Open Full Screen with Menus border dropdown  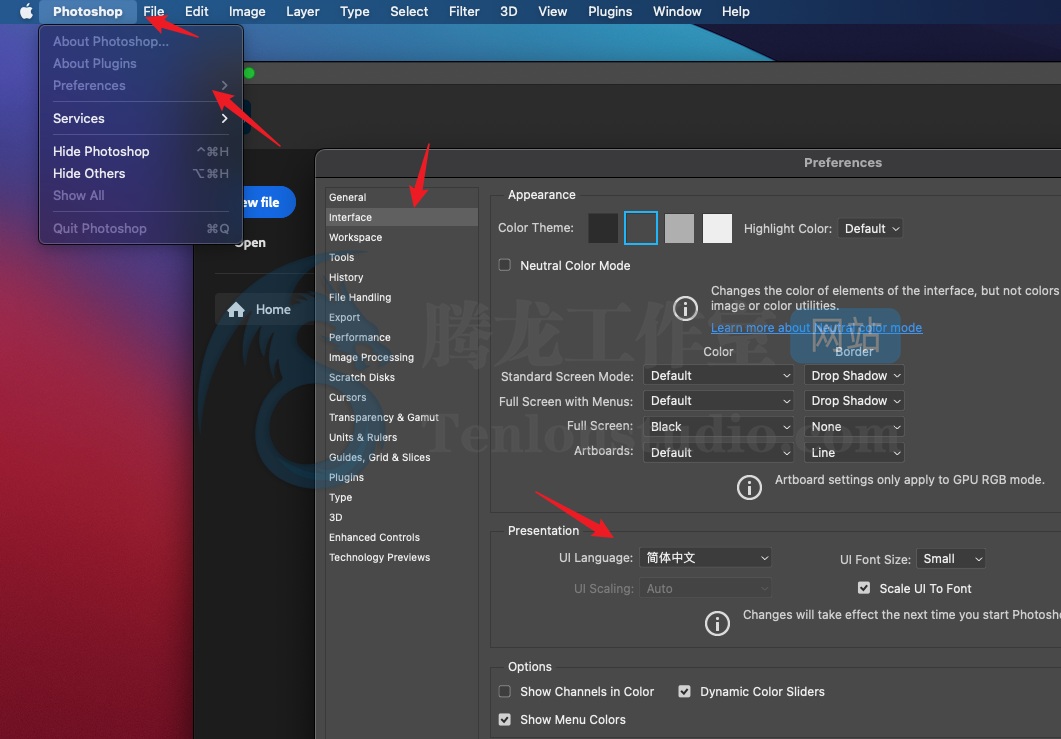tap(854, 401)
